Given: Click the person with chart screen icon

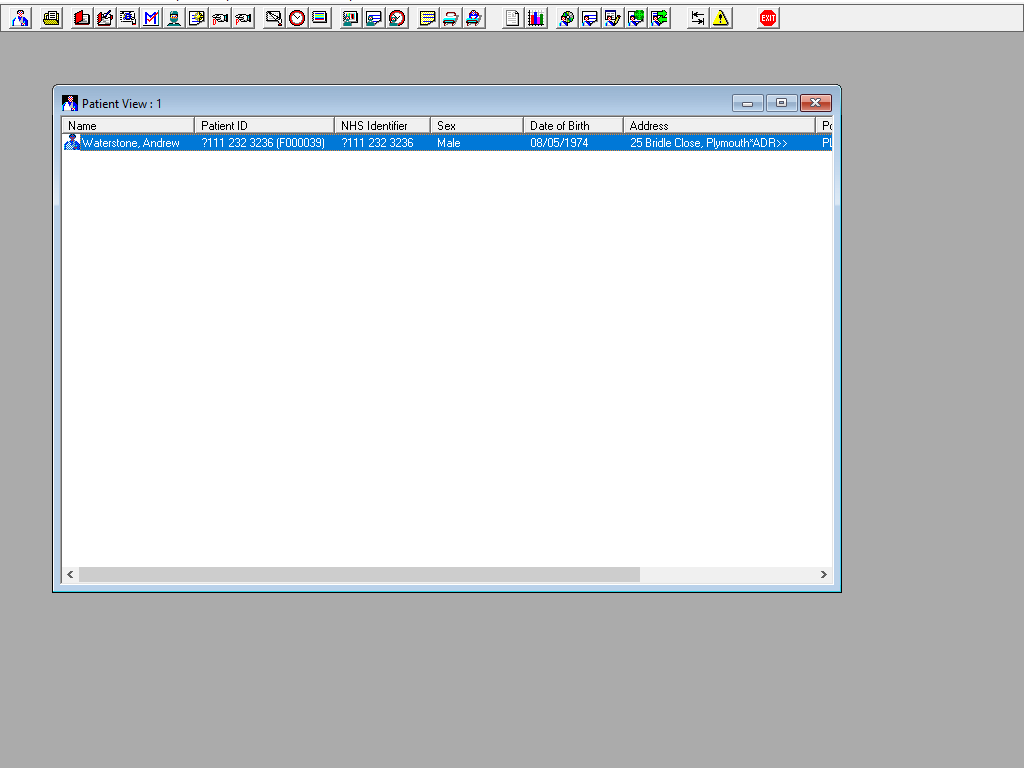Looking at the screenshot, I should (351, 18).
